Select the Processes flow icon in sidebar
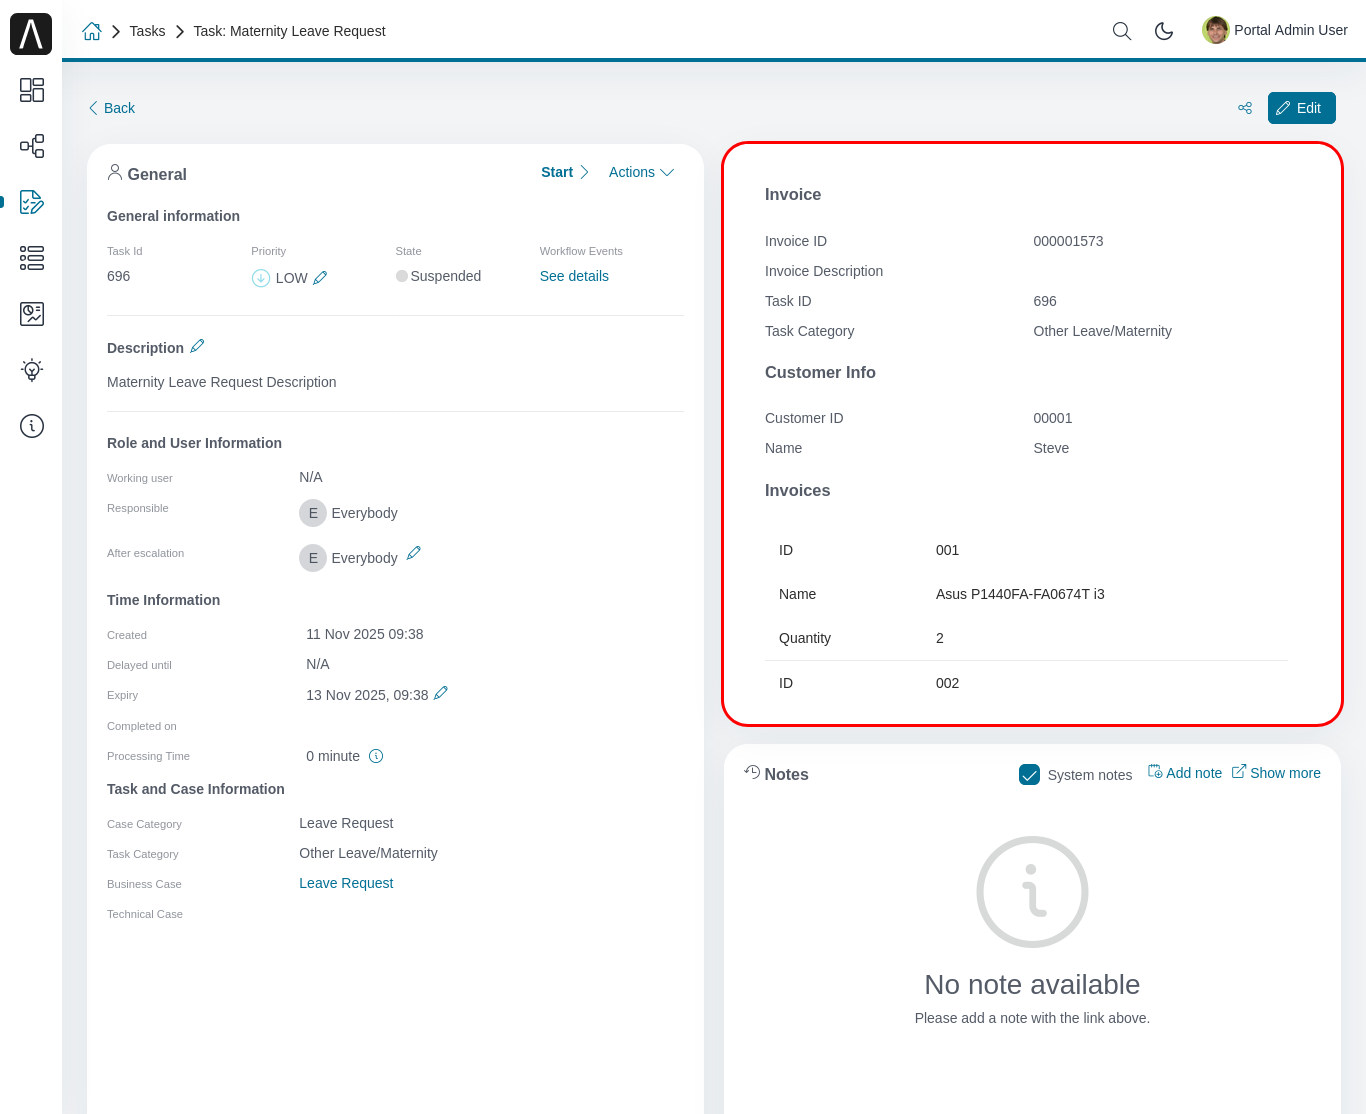 [x=31, y=146]
